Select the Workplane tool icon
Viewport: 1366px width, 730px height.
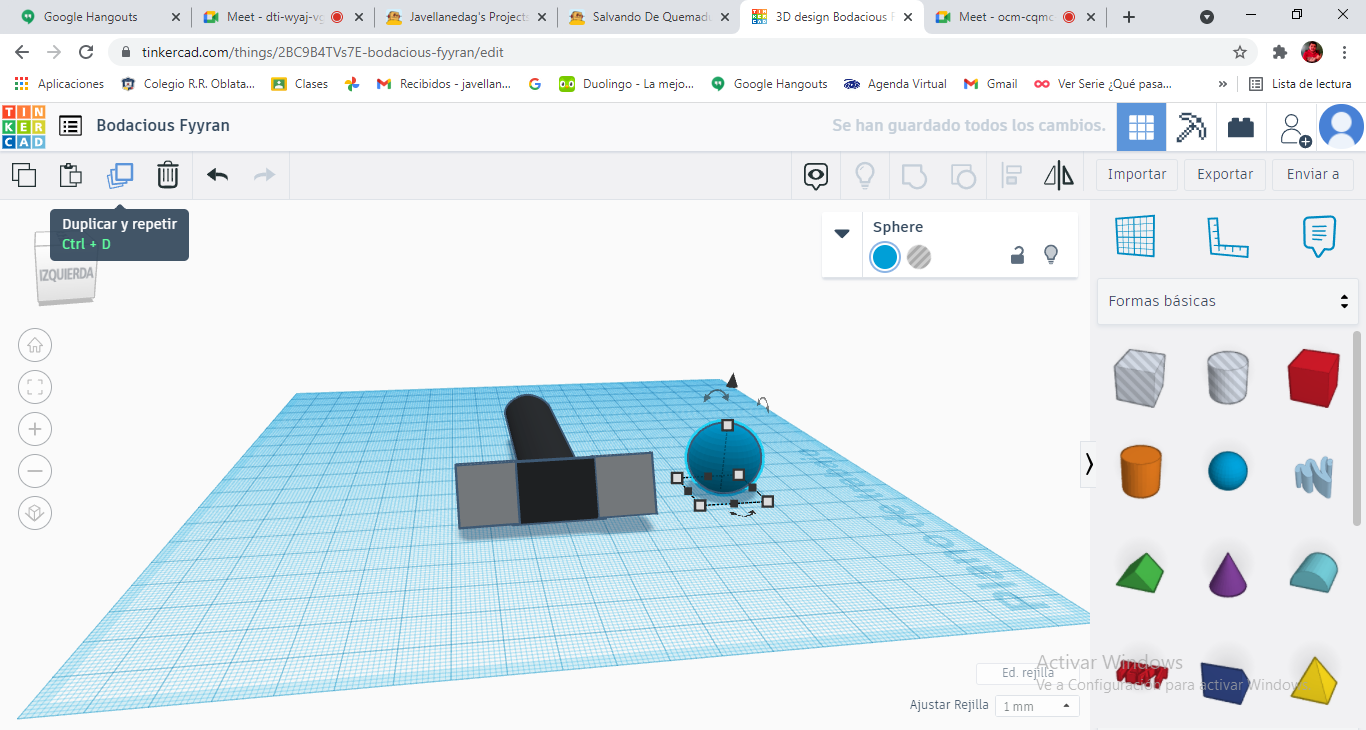click(1135, 236)
